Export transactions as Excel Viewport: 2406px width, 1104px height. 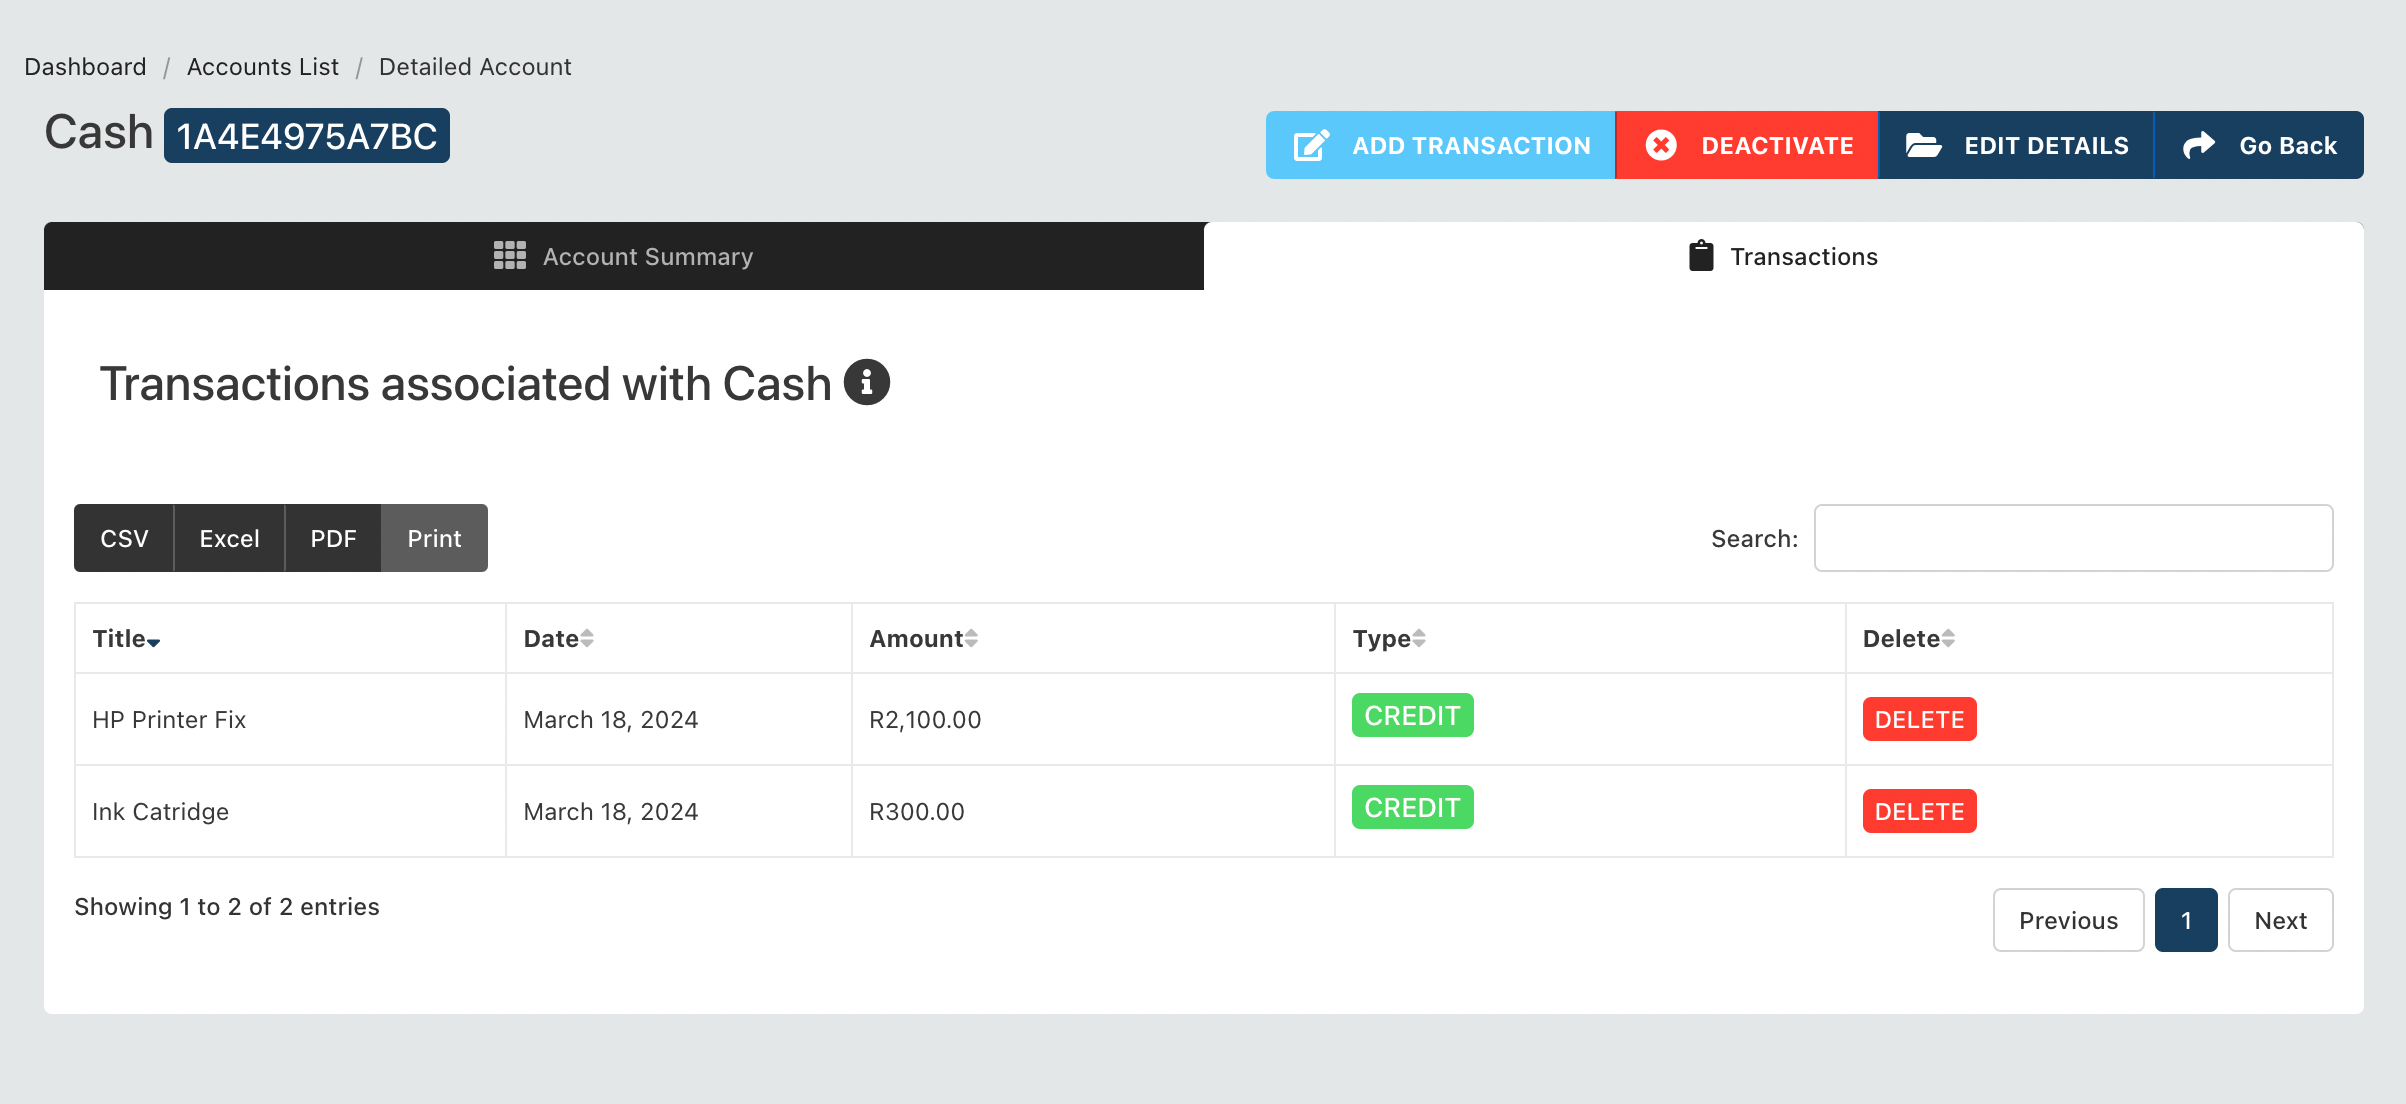pos(227,537)
